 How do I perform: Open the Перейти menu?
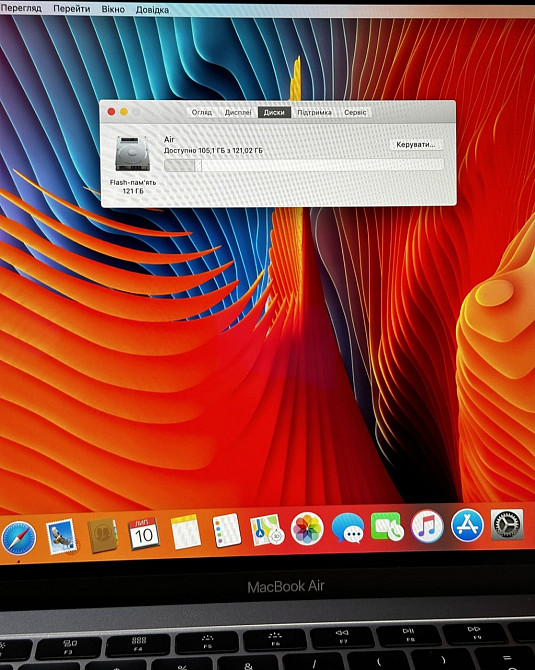coord(72,9)
